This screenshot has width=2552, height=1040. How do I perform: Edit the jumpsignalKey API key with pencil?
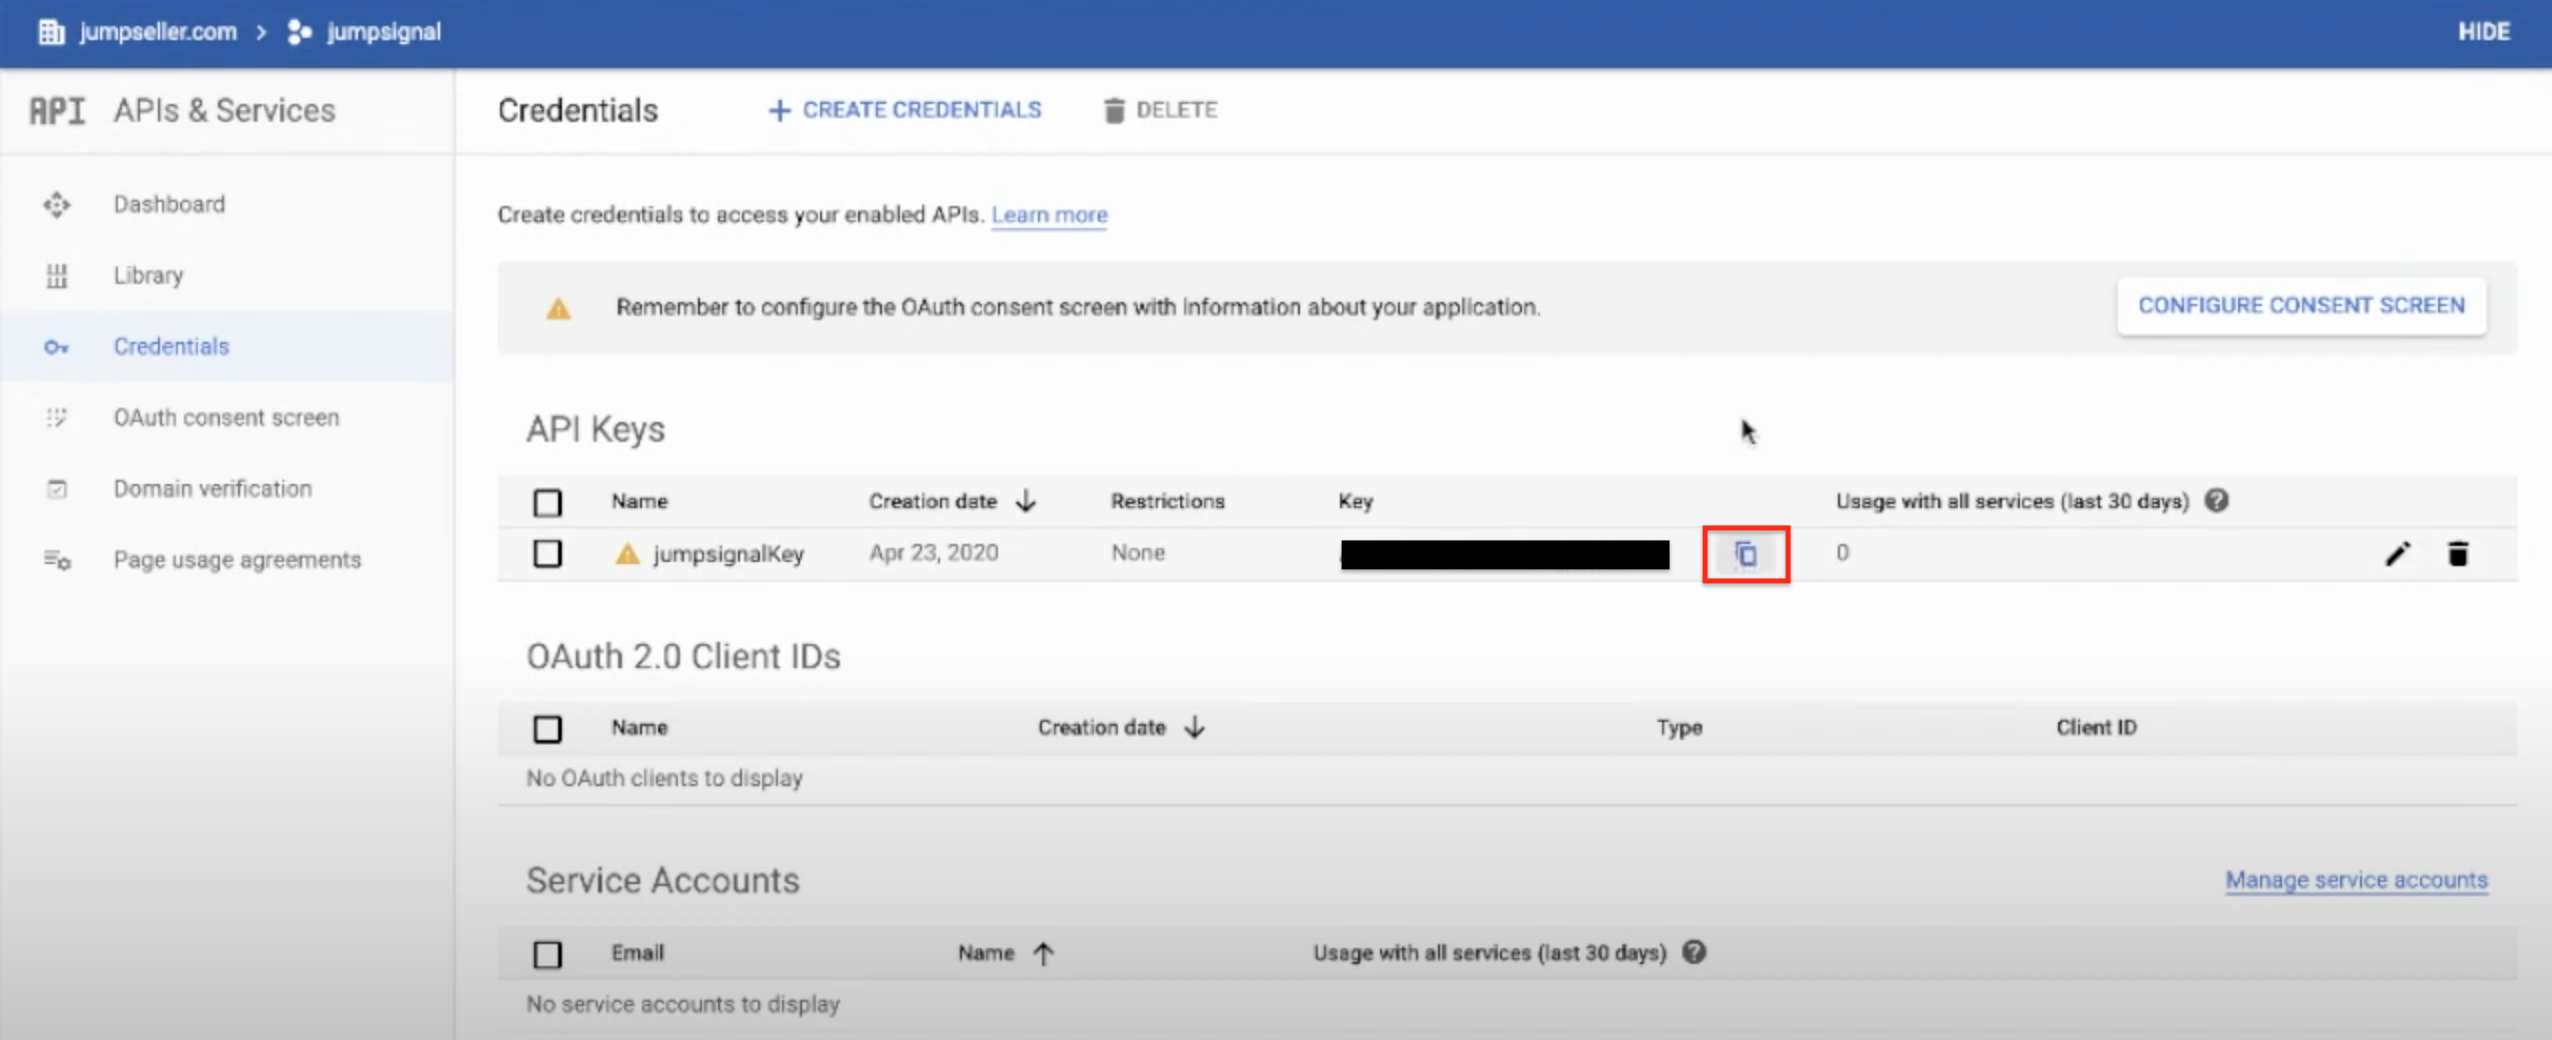(2397, 553)
